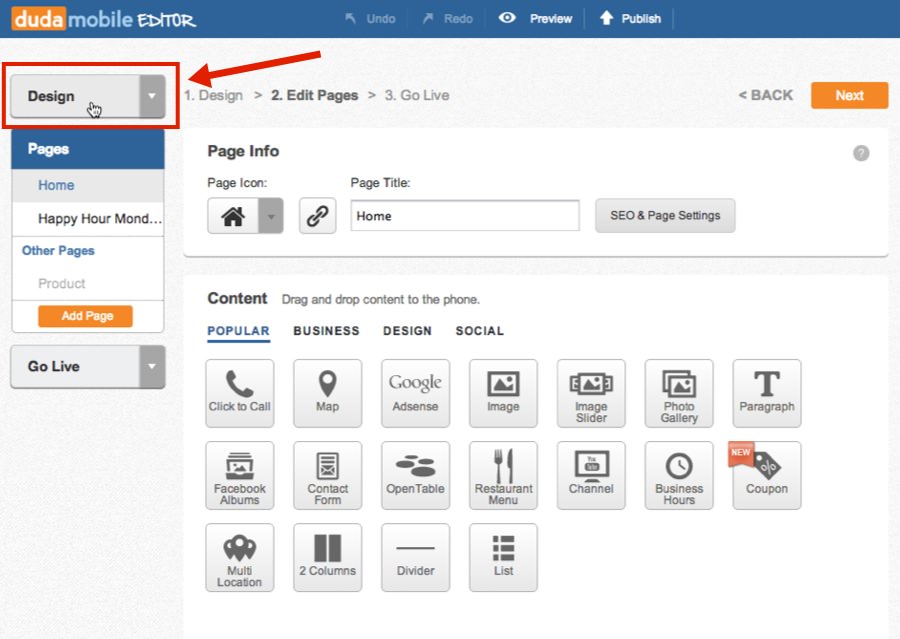Select the Paragraph text widget
This screenshot has width=900, height=639.
[767, 393]
